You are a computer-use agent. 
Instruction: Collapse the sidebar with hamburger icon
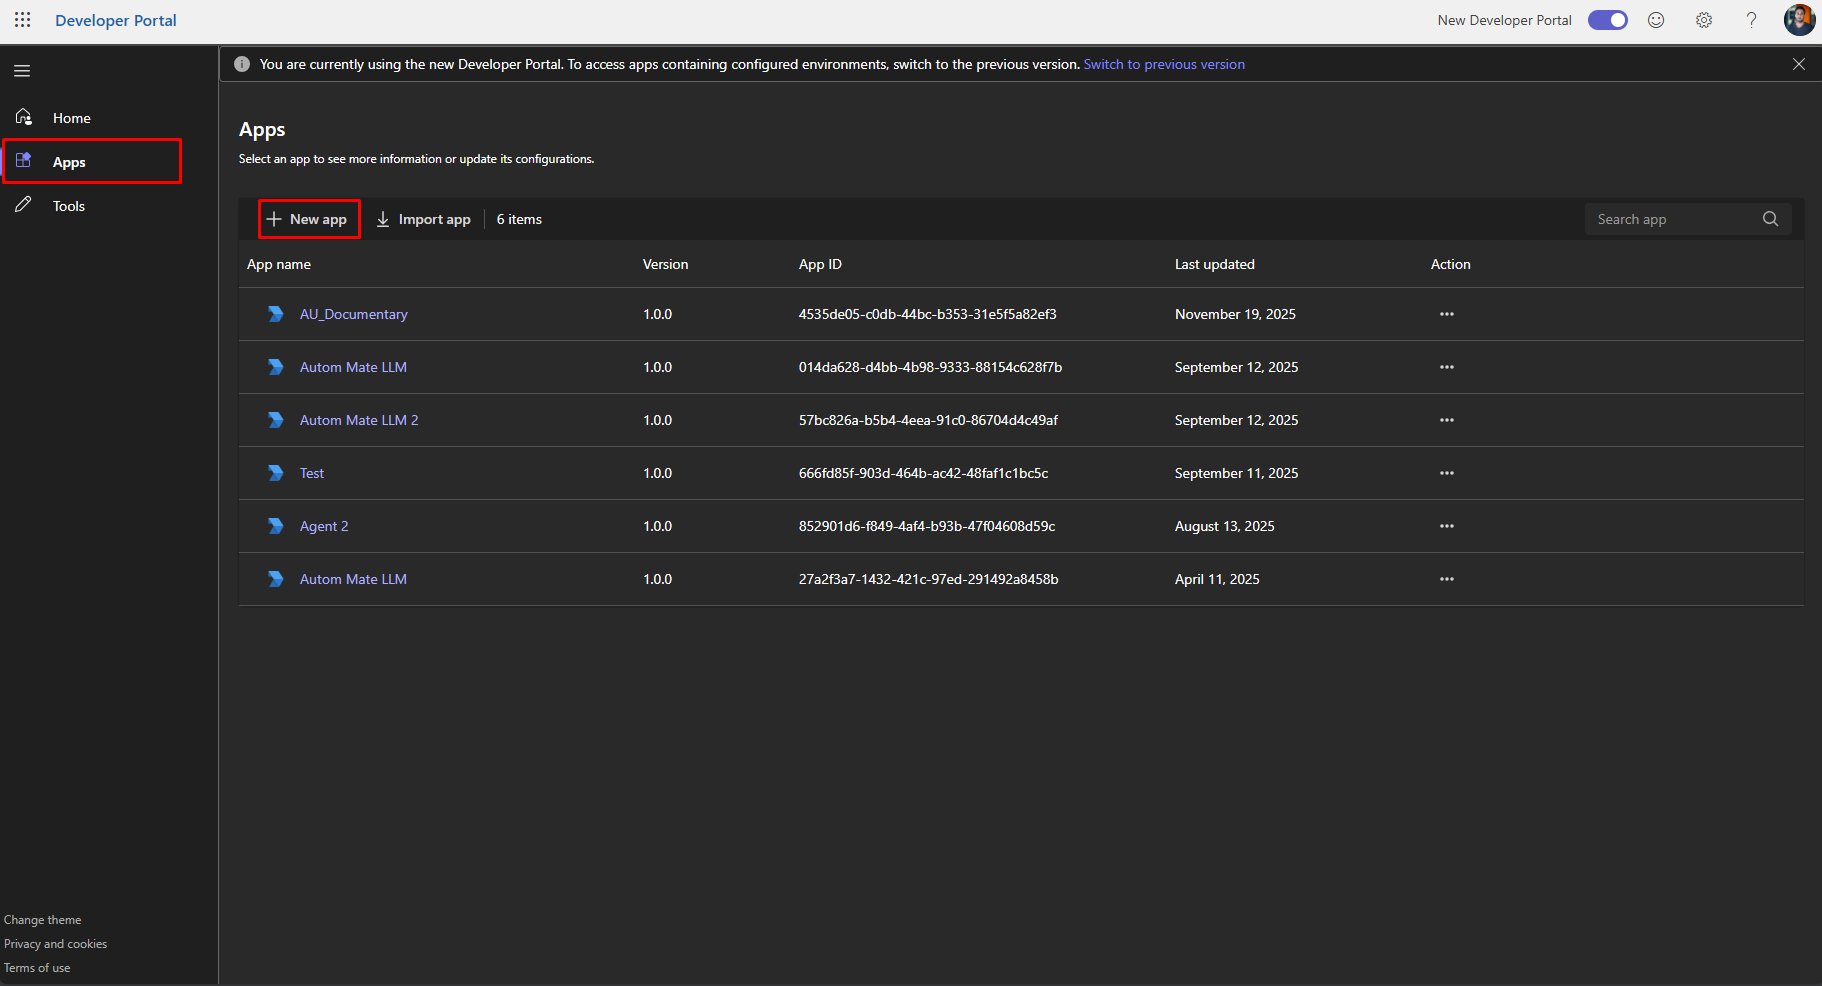pyautogui.click(x=22, y=71)
